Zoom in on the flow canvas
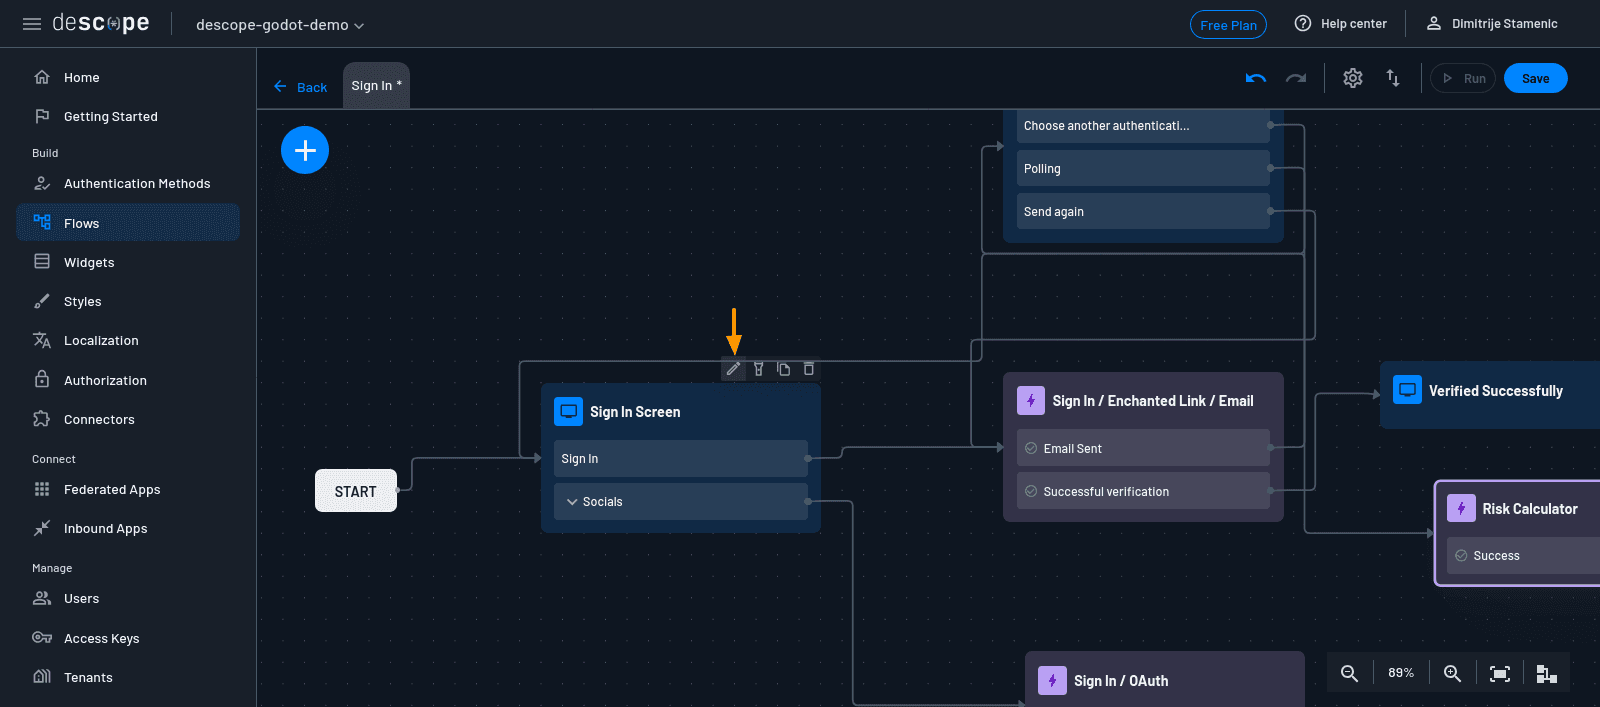The height and width of the screenshot is (707, 1600). 1452,673
